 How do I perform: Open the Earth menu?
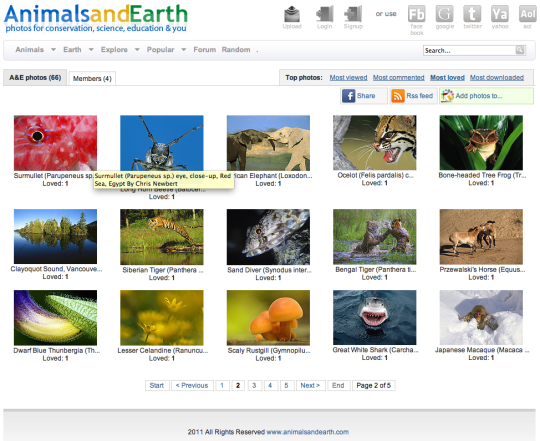(x=72, y=50)
